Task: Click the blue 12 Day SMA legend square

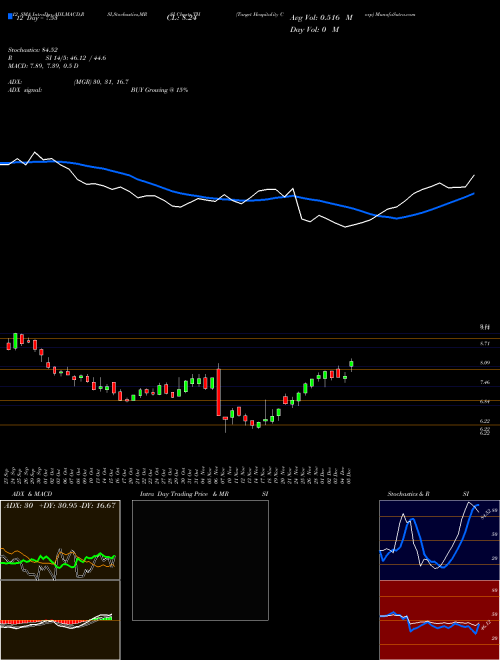Action: [10, 17]
